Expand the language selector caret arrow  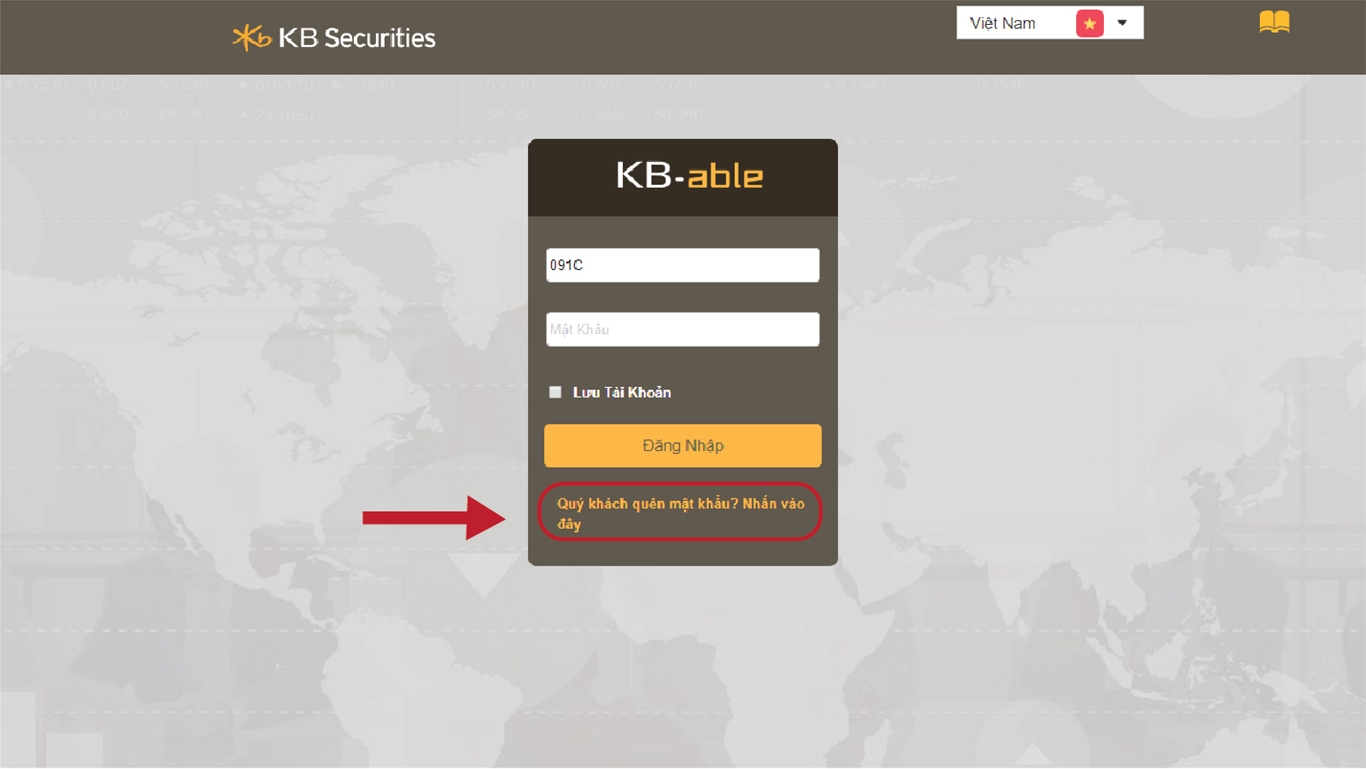click(x=1122, y=23)
